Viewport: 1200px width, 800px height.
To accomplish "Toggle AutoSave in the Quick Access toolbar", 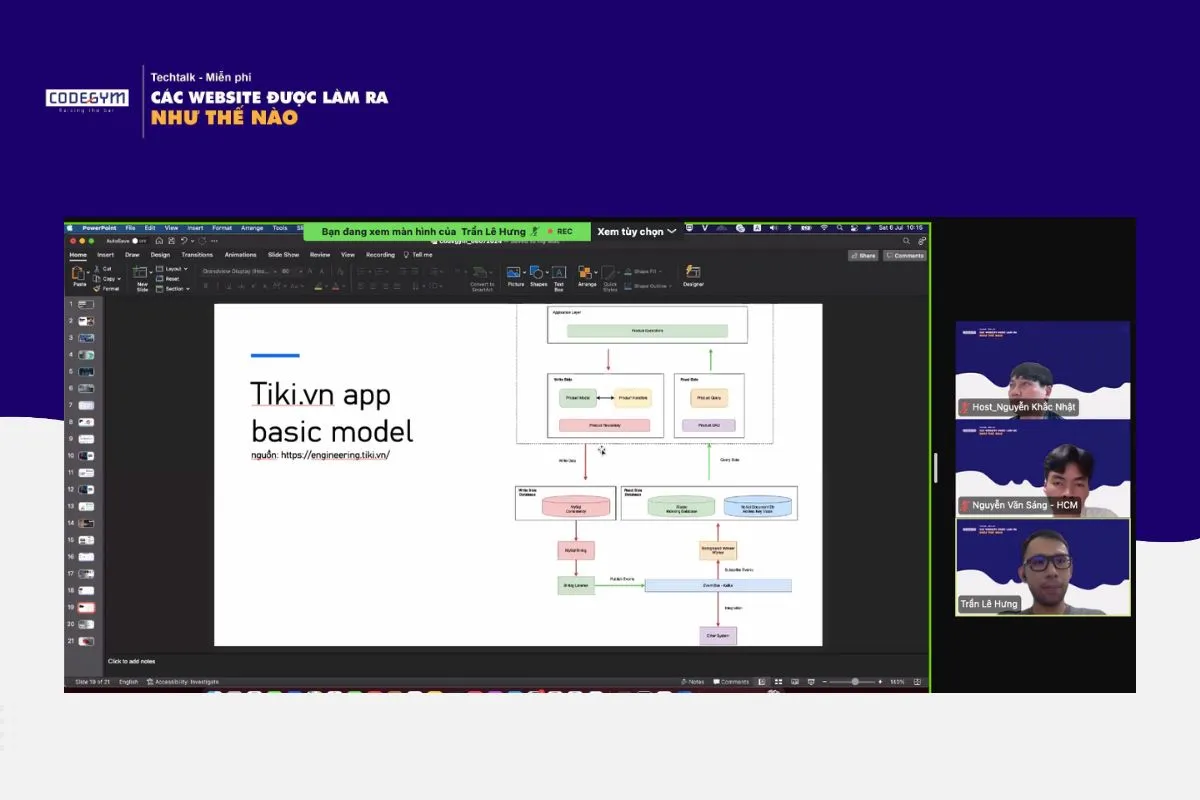I will [136, 241].
